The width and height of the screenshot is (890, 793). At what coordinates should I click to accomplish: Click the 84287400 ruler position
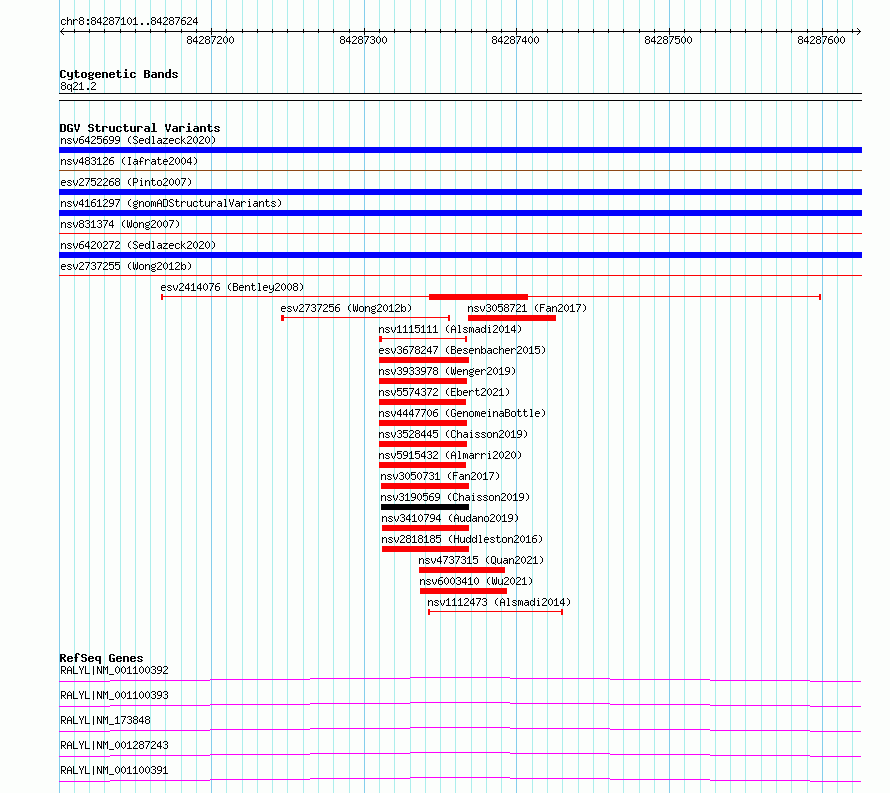click(515, 40)
